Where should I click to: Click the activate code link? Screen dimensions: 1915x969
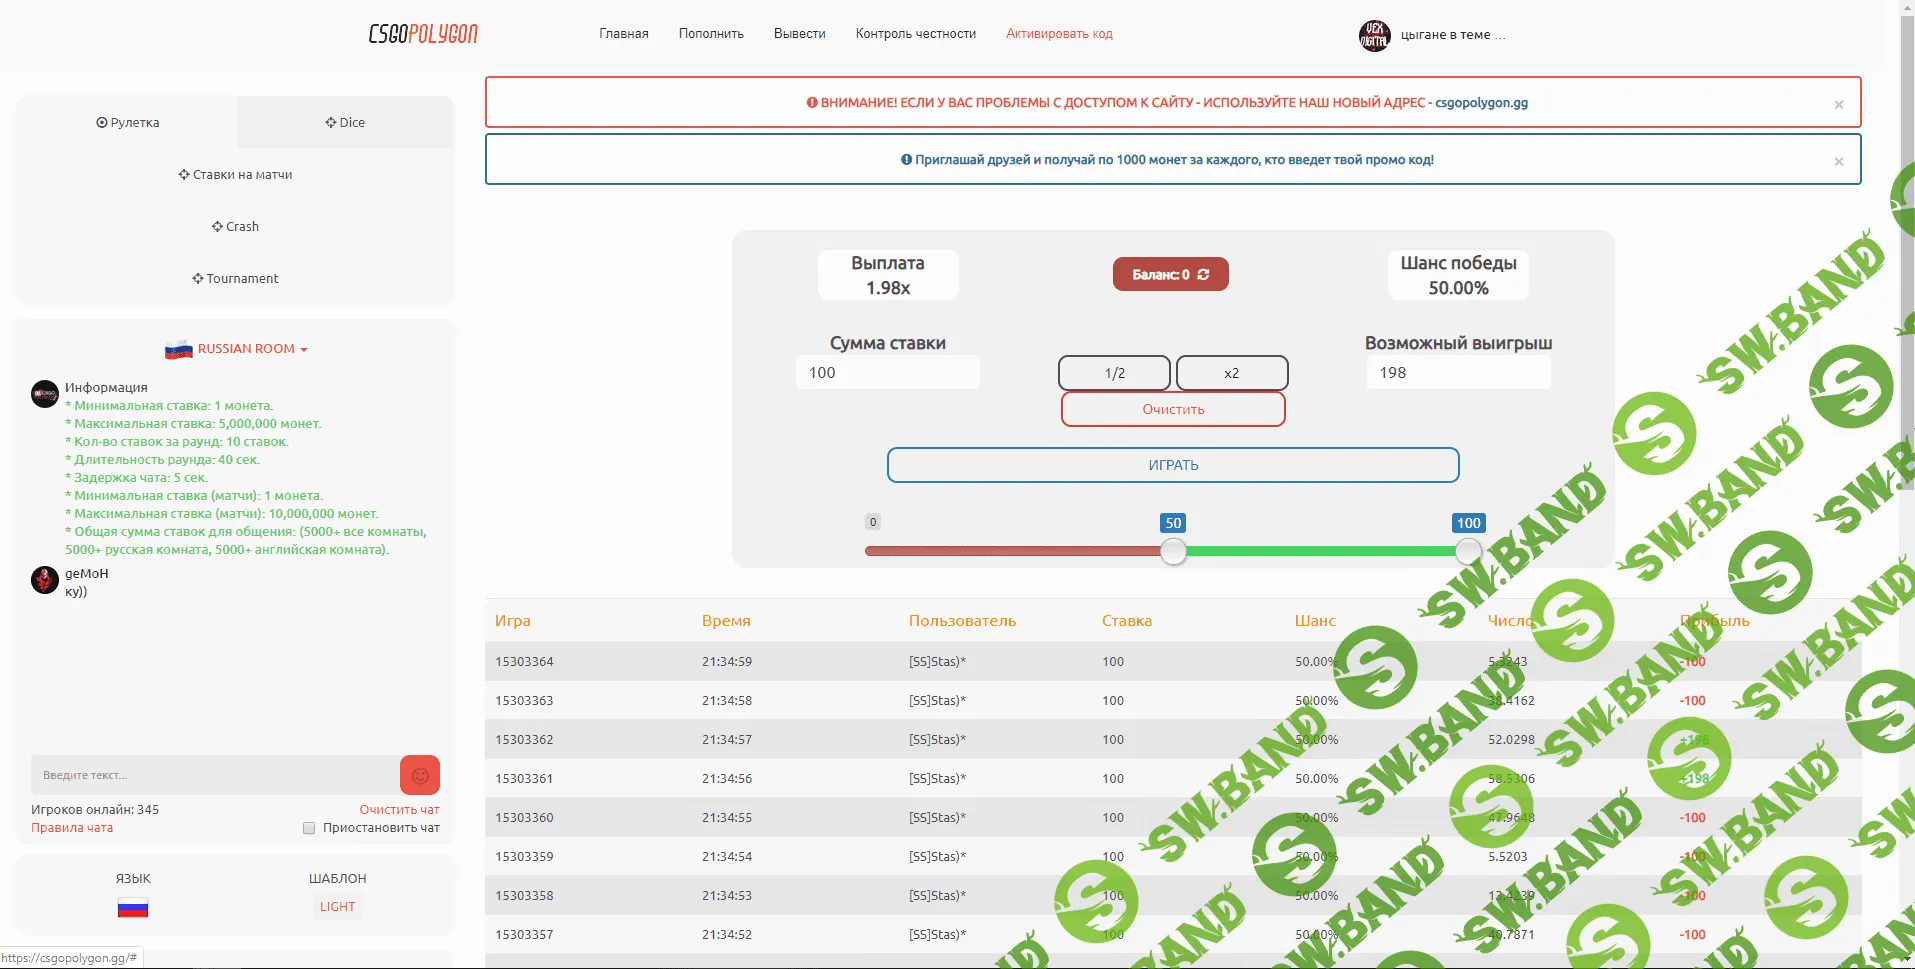click(x=1059, y=34)
